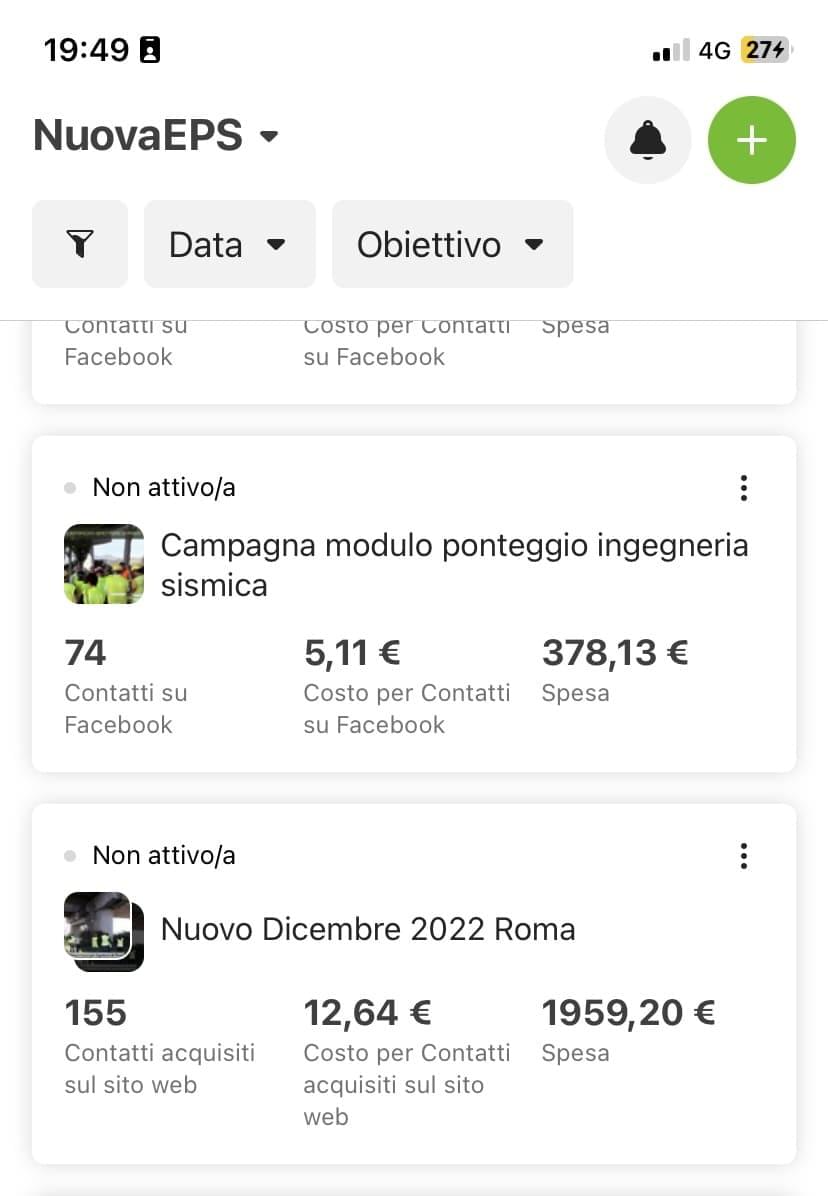
Task: Open the Data dropdown filter
Action: click(x=229, y=244)
